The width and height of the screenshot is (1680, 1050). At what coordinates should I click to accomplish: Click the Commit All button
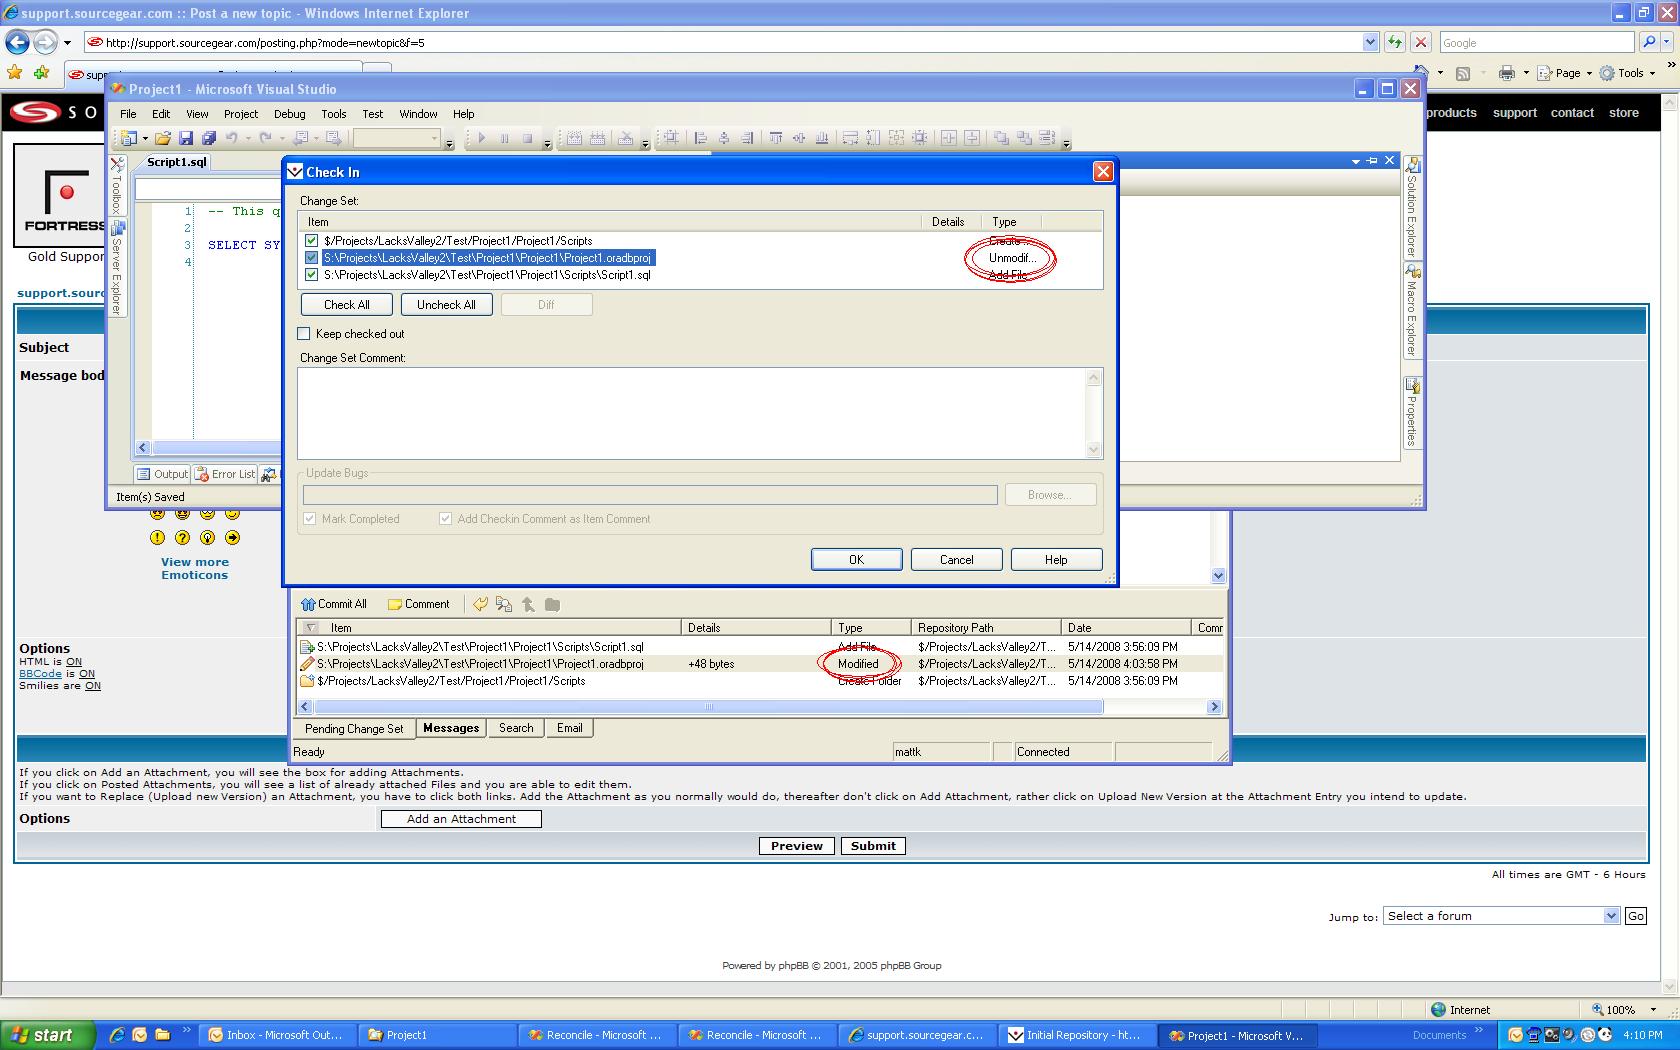[x=334, y=604]
